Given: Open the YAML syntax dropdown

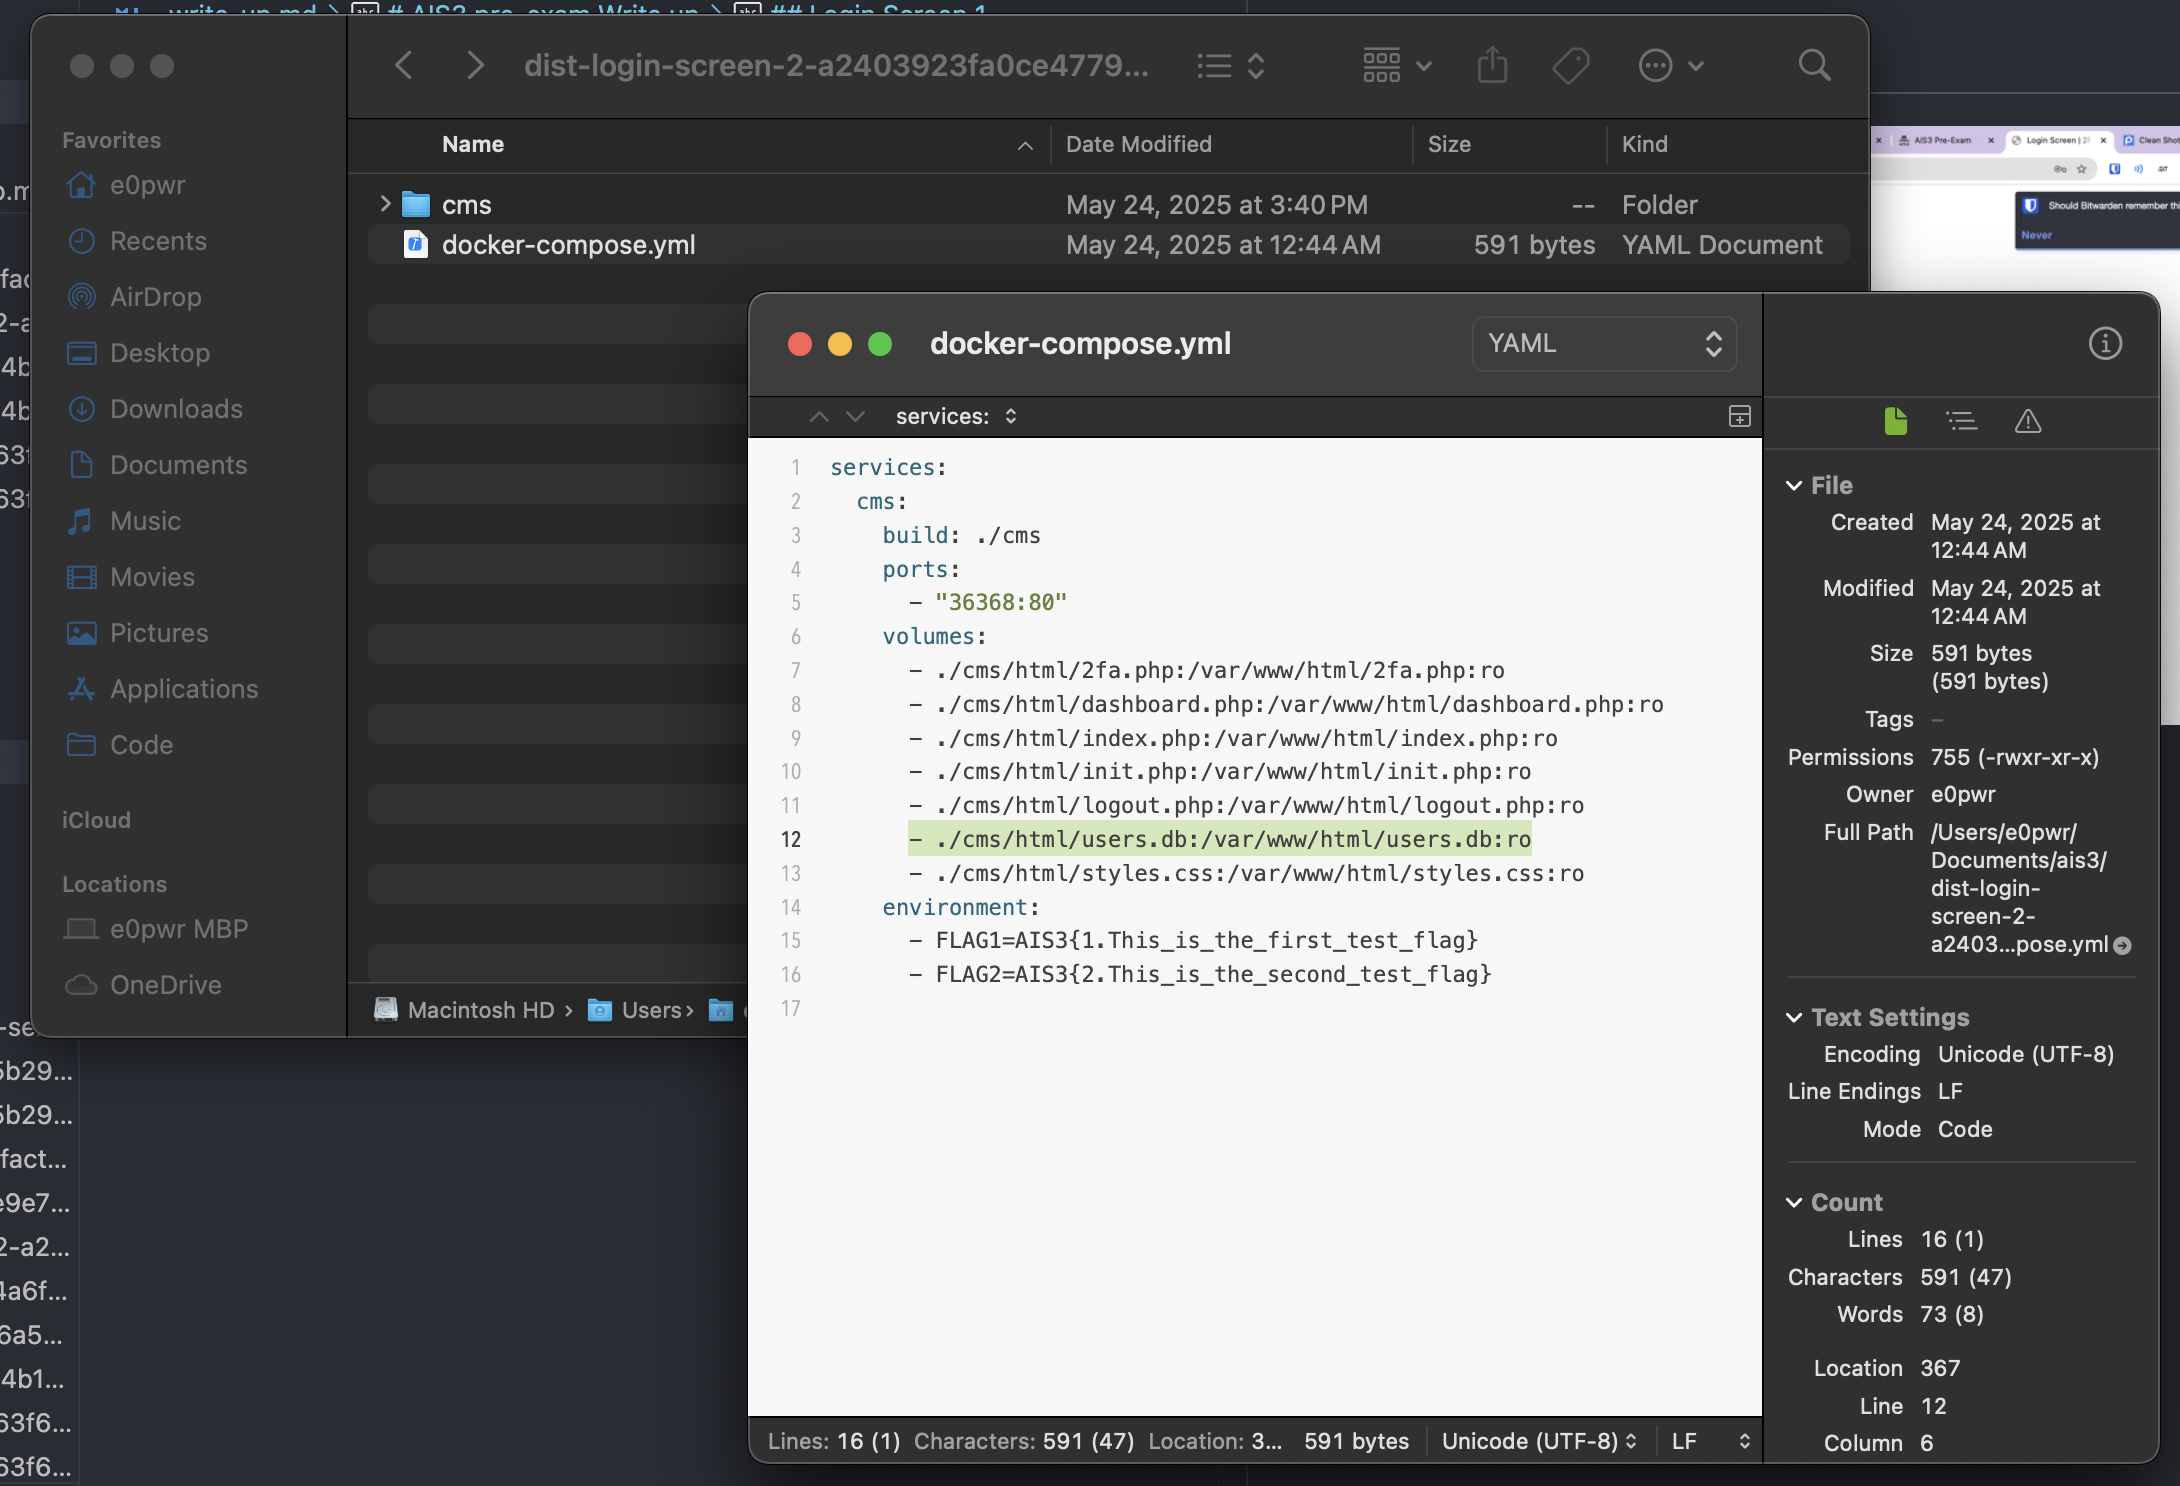Looking at the screenshot, I should [1604, 344].
